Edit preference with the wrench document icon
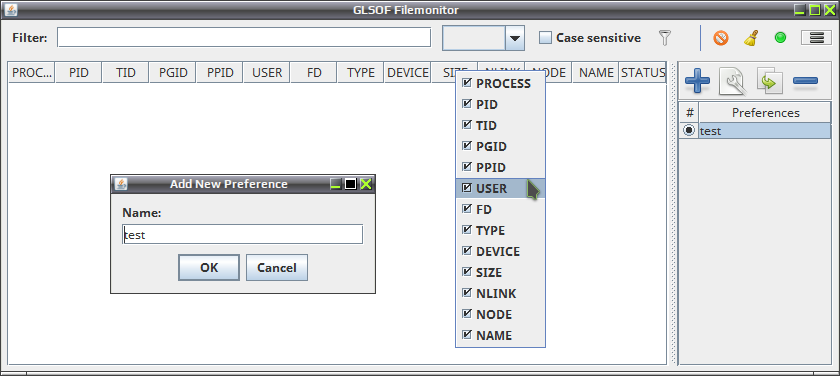This screenshot has width=840, height=376. click(733, 81)
